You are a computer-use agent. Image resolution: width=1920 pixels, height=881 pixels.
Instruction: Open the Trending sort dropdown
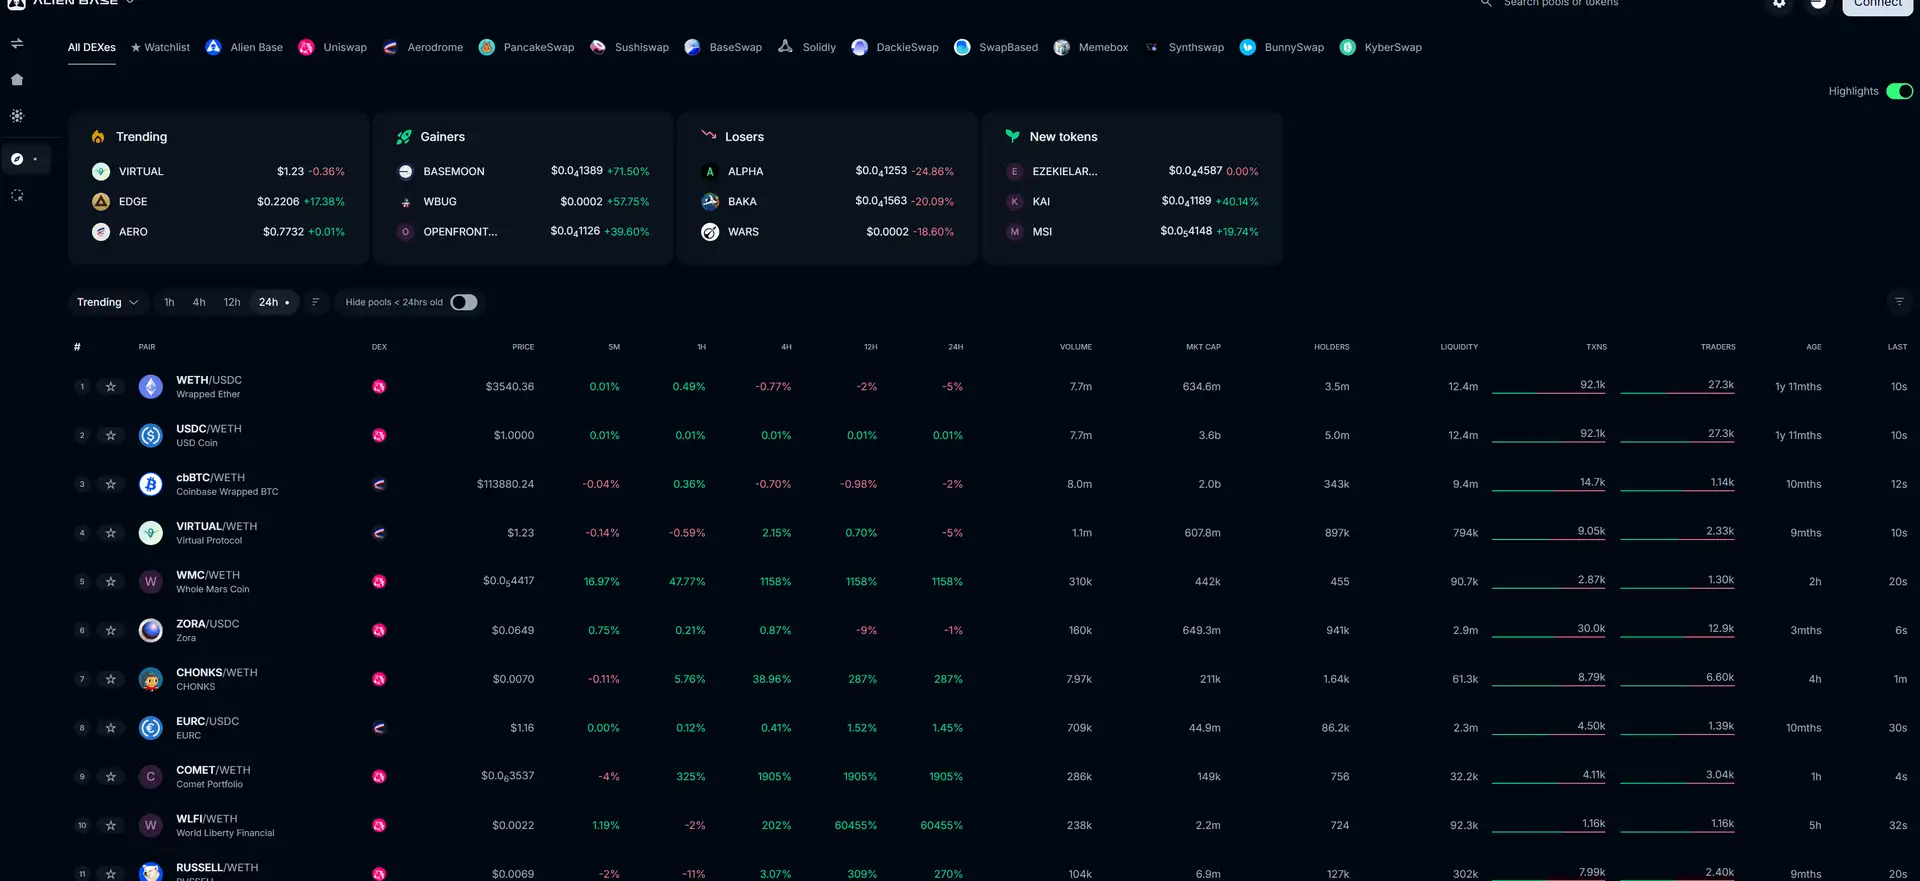pyautogui.click(x=108, y=302)
